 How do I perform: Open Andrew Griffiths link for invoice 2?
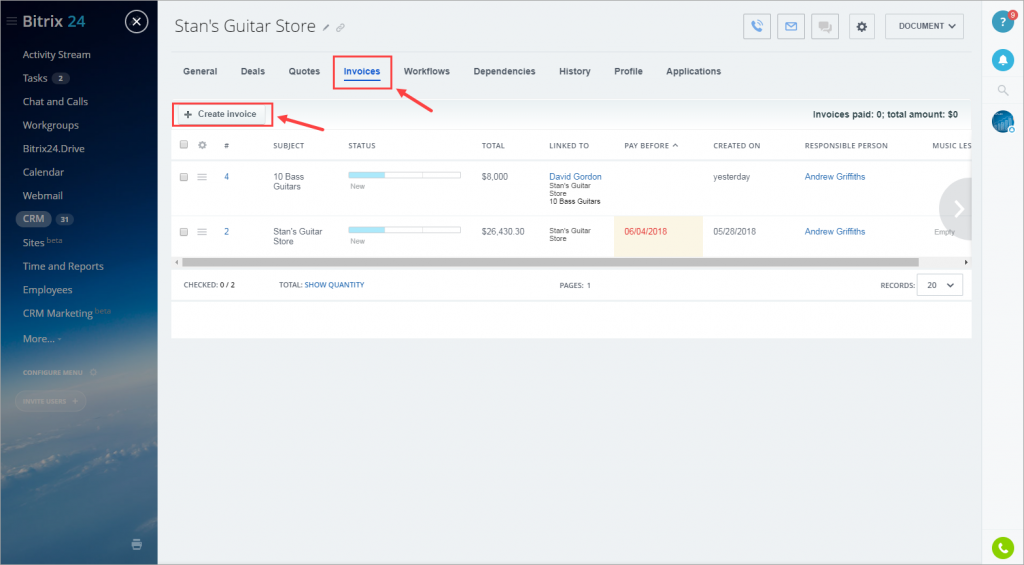pos(835,231)
